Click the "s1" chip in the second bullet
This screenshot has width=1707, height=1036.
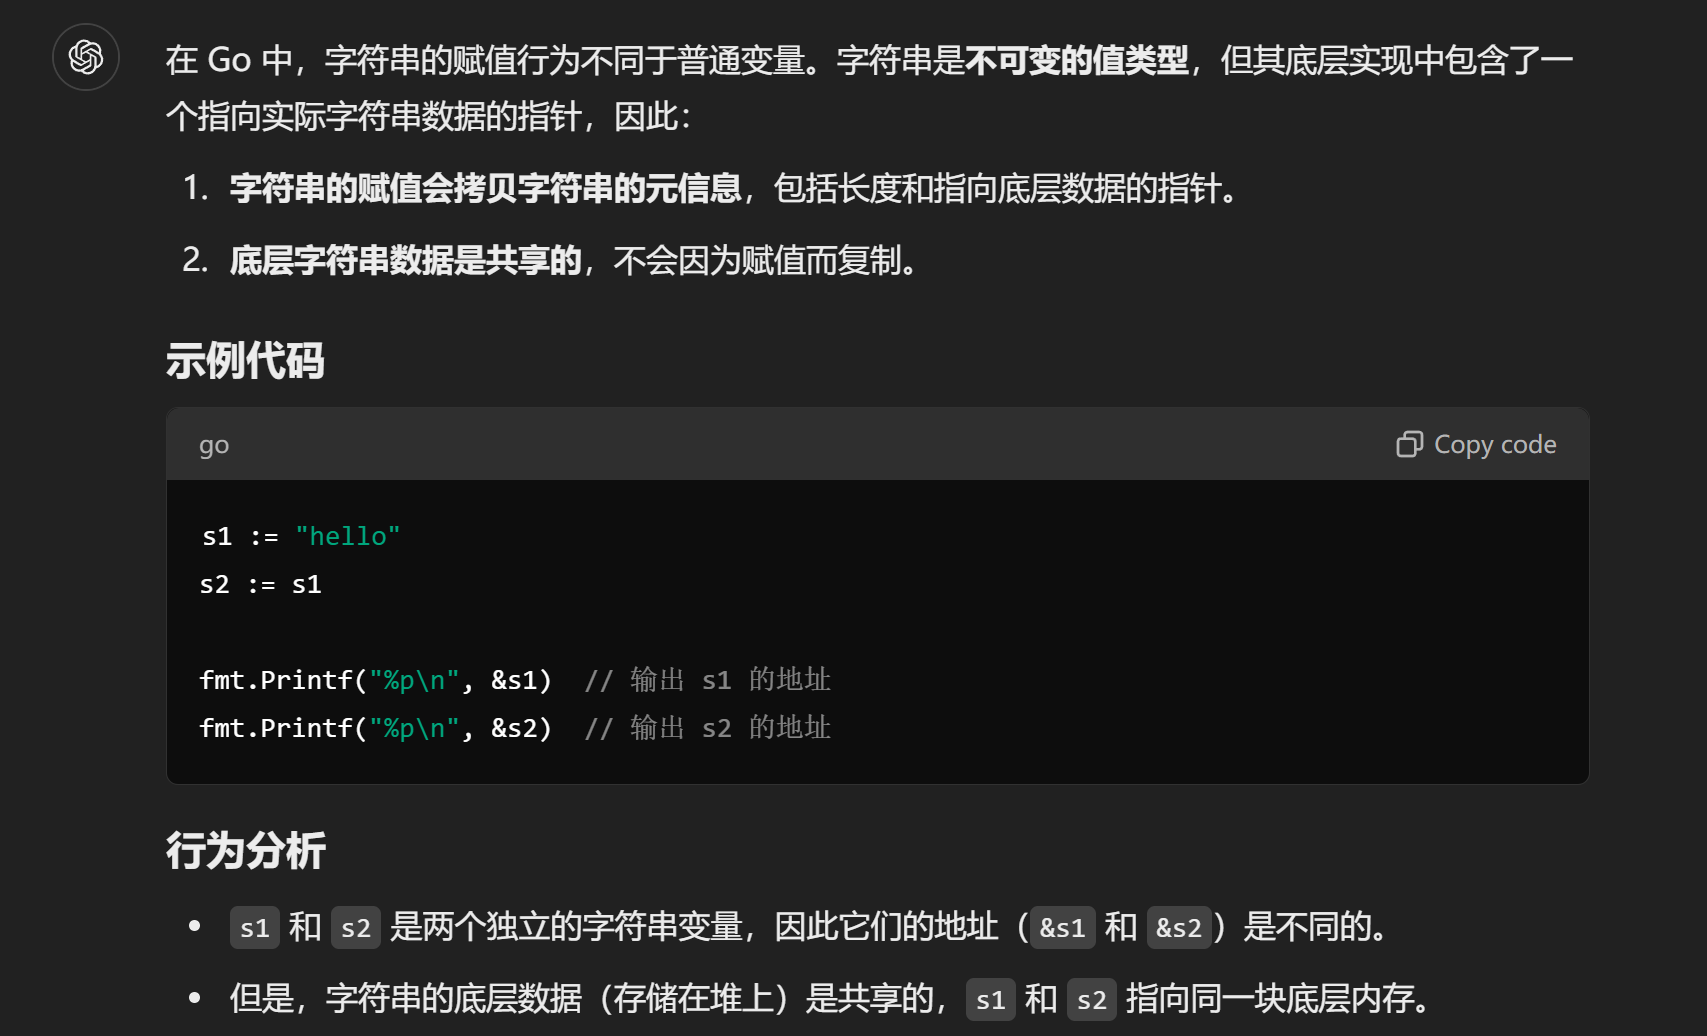click(990, 999)
